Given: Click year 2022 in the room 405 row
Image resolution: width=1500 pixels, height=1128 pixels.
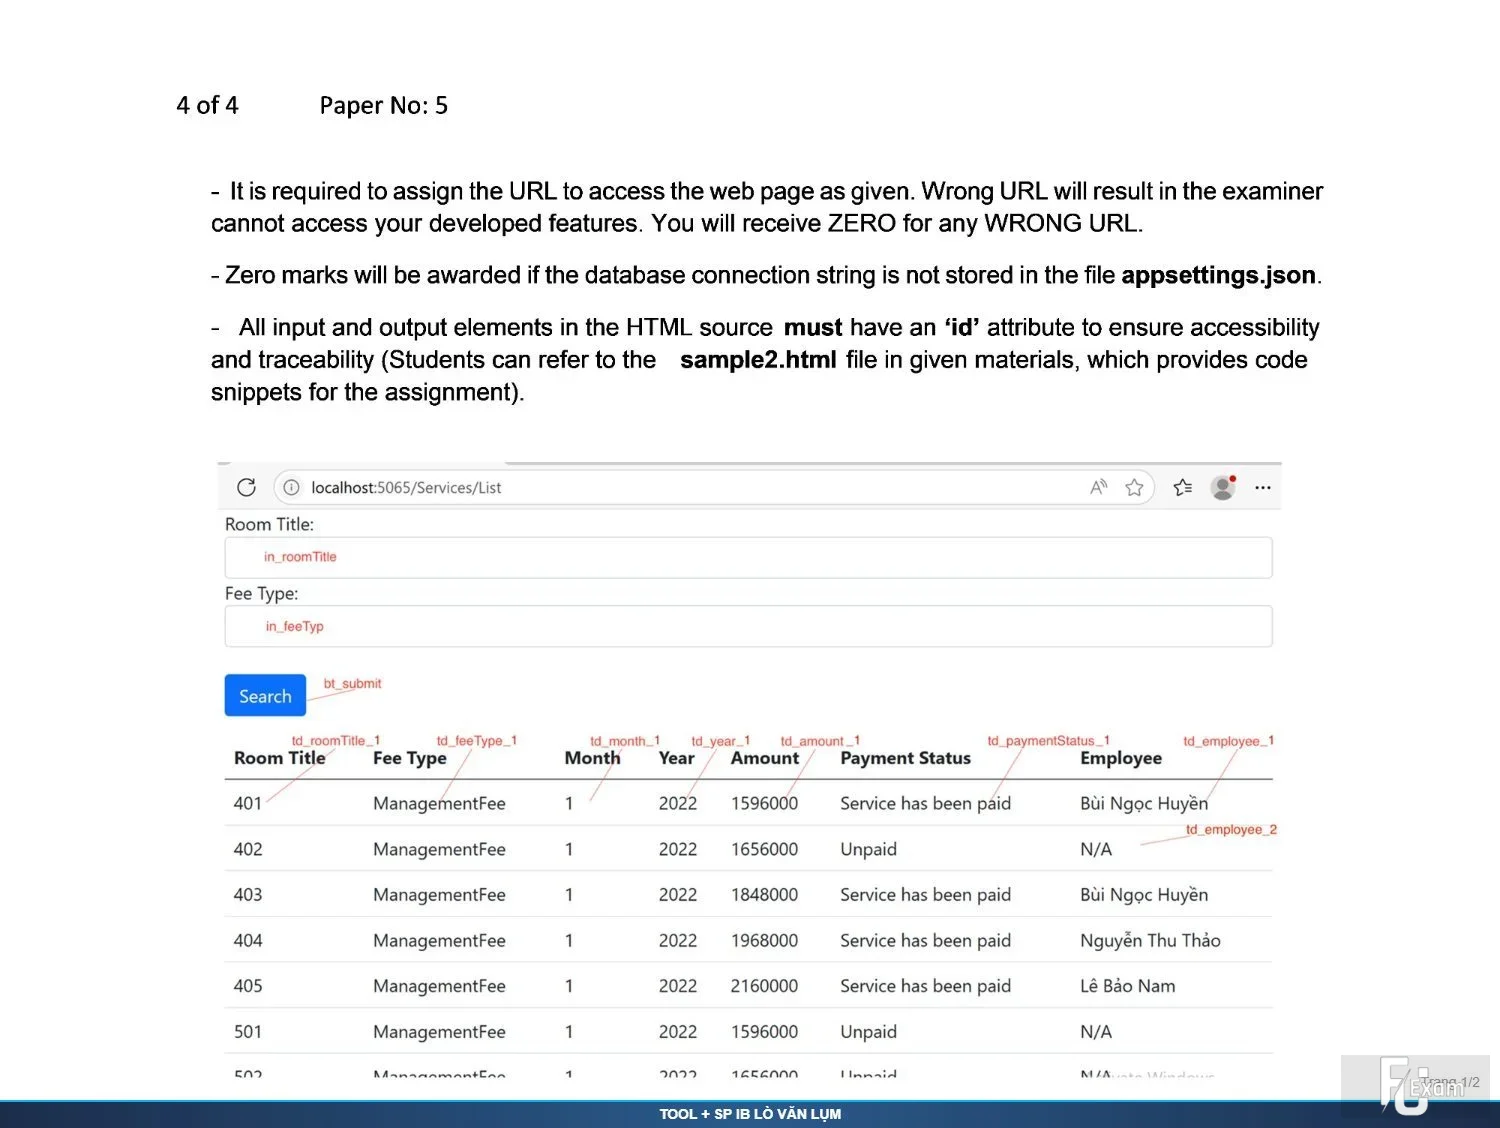Looking at the screenshot, I should click(x=677, y=985).
